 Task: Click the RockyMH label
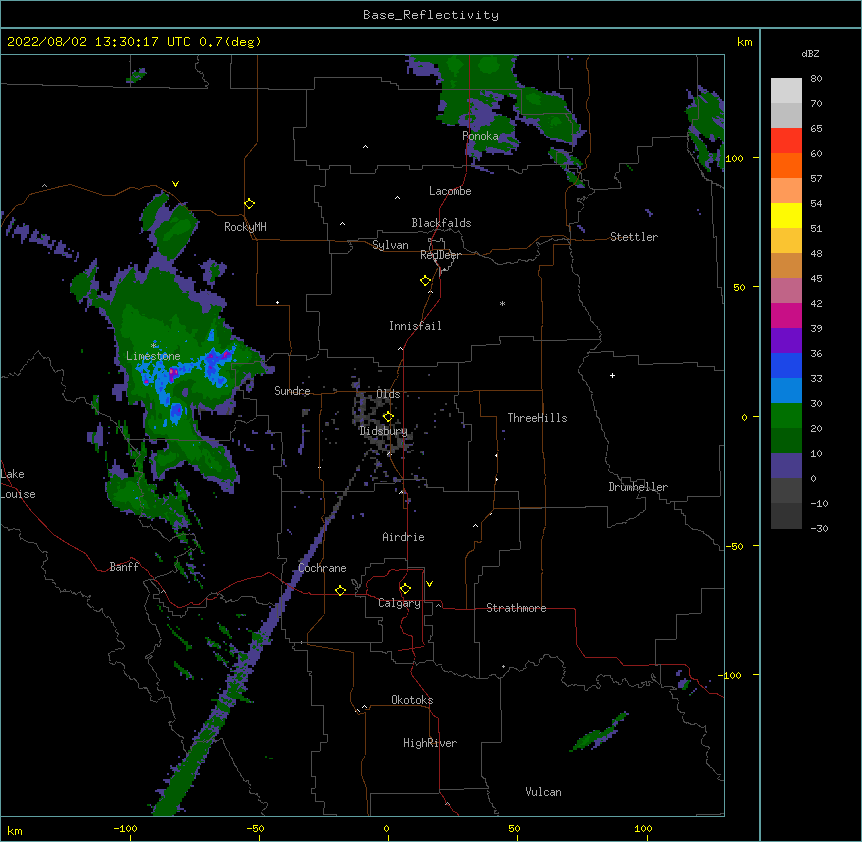245,227
